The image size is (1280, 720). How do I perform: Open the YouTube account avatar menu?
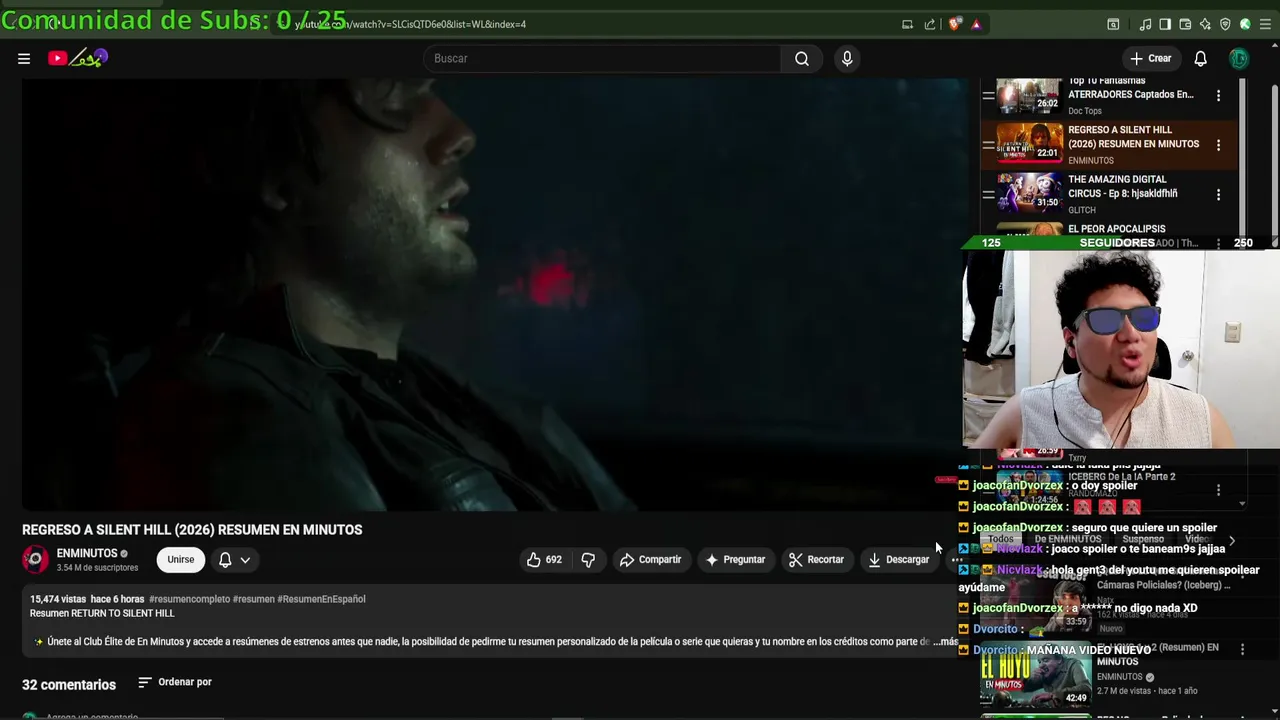1239,58
